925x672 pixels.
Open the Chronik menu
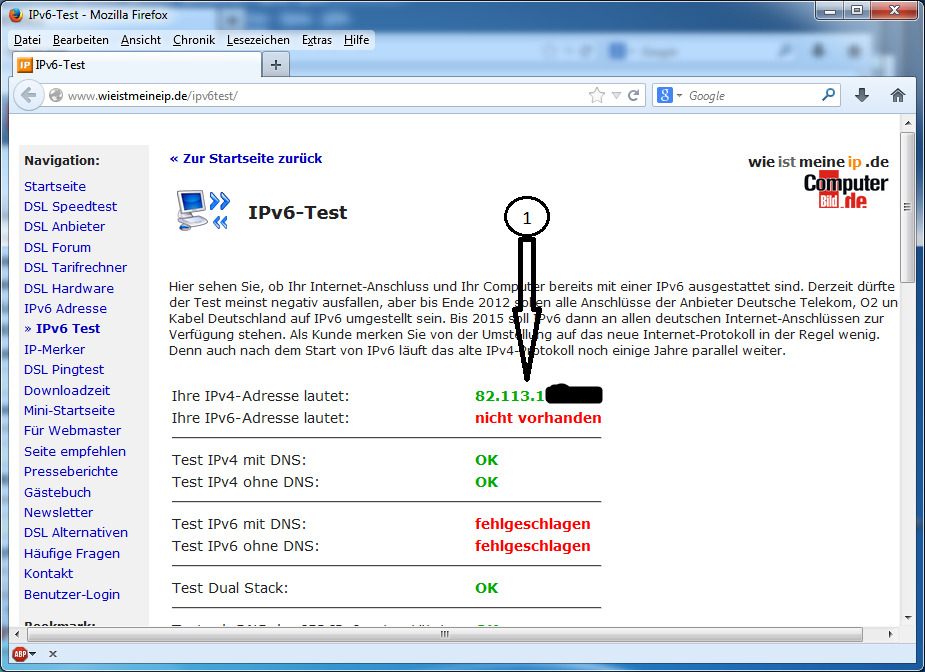[x=193, y=40]
